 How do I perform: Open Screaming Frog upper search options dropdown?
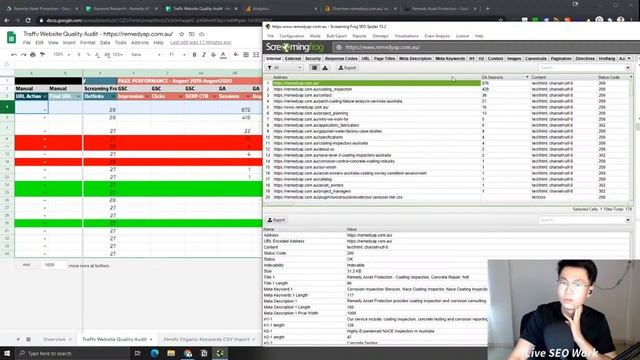pyautogui.click(x=628, y=68)
